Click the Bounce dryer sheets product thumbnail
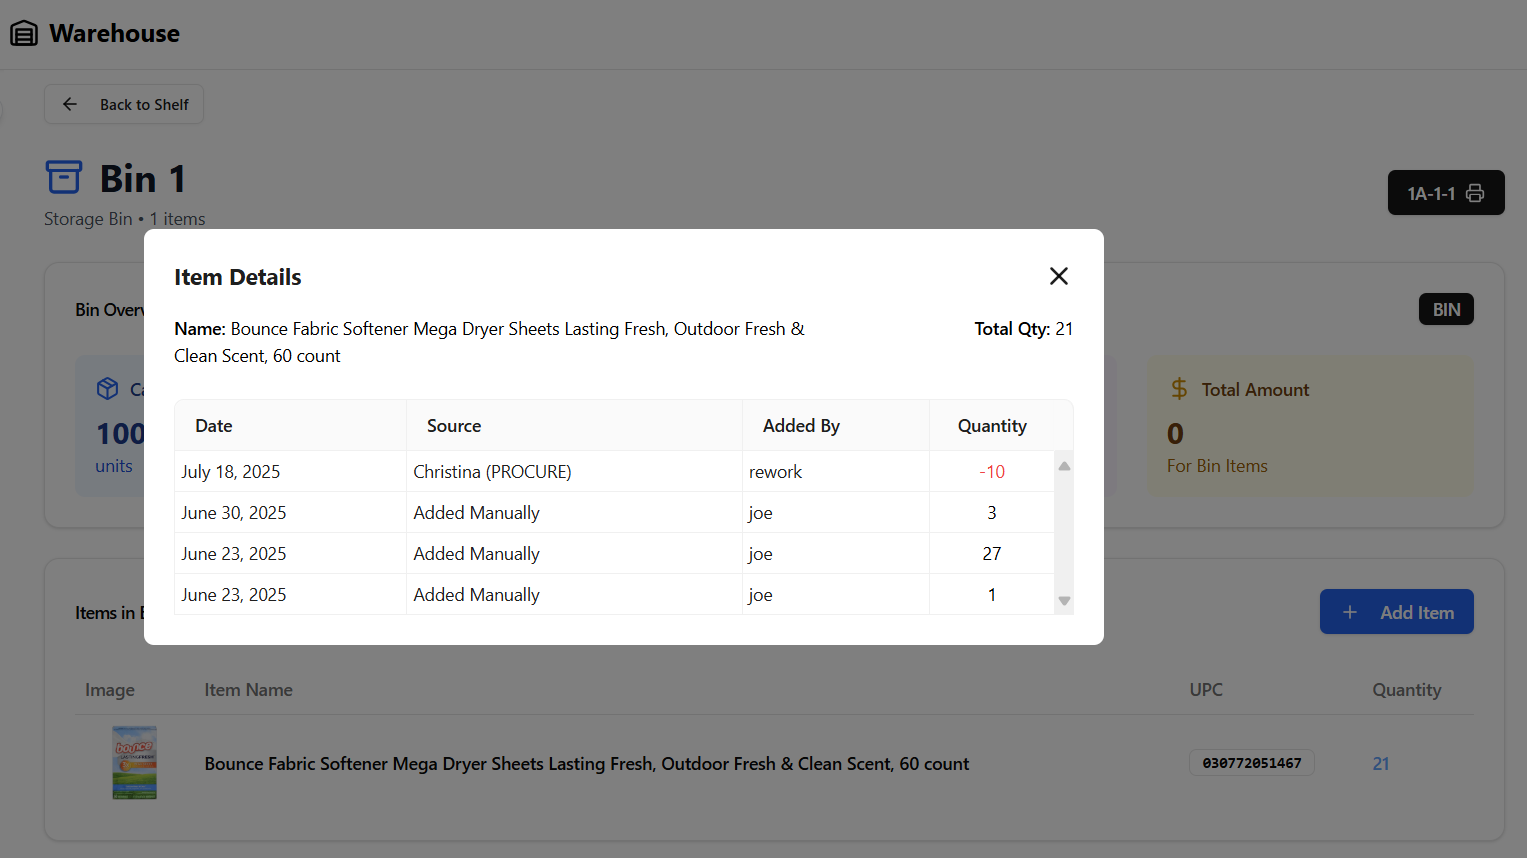 (x=135, y=763)
